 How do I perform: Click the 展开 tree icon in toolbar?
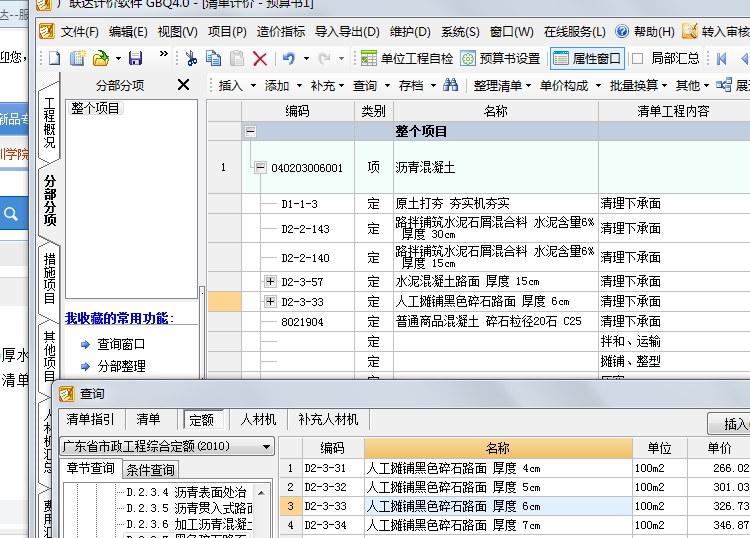(724, 85)
